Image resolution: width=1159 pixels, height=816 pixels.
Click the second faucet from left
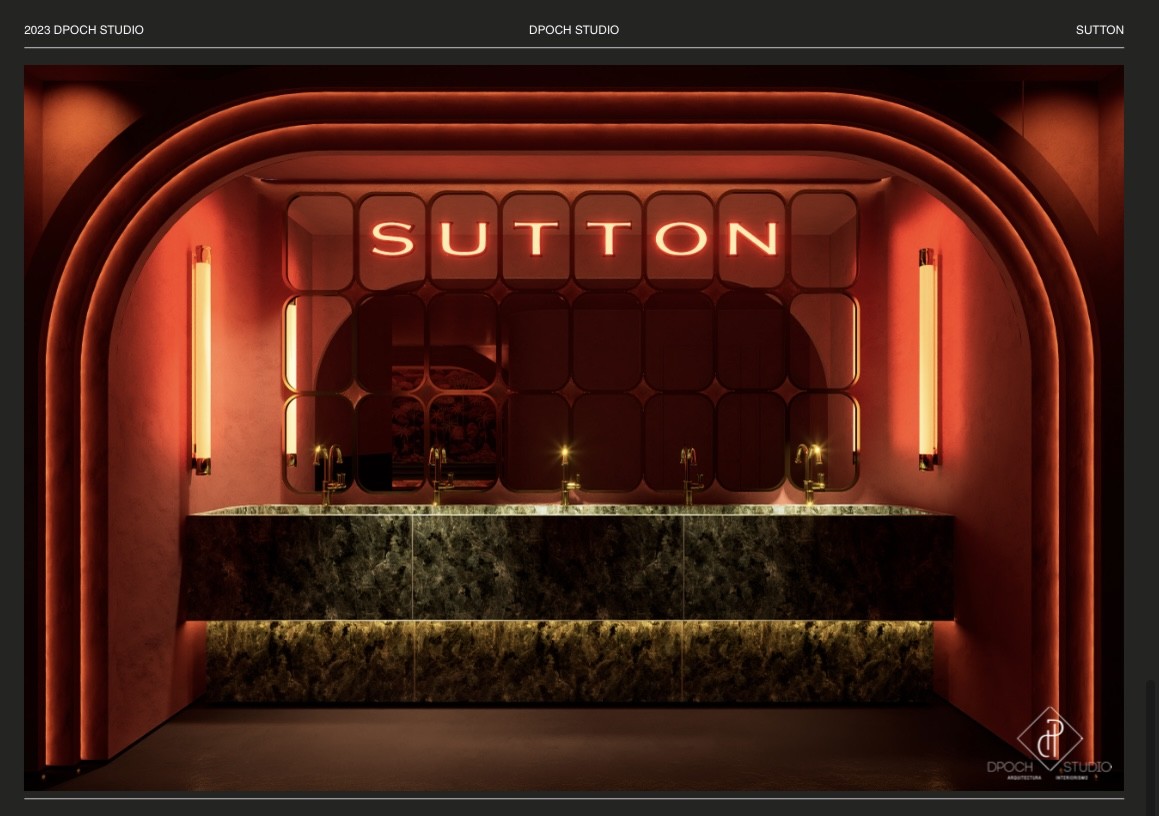pyautogui.click(x=437, y=473)
